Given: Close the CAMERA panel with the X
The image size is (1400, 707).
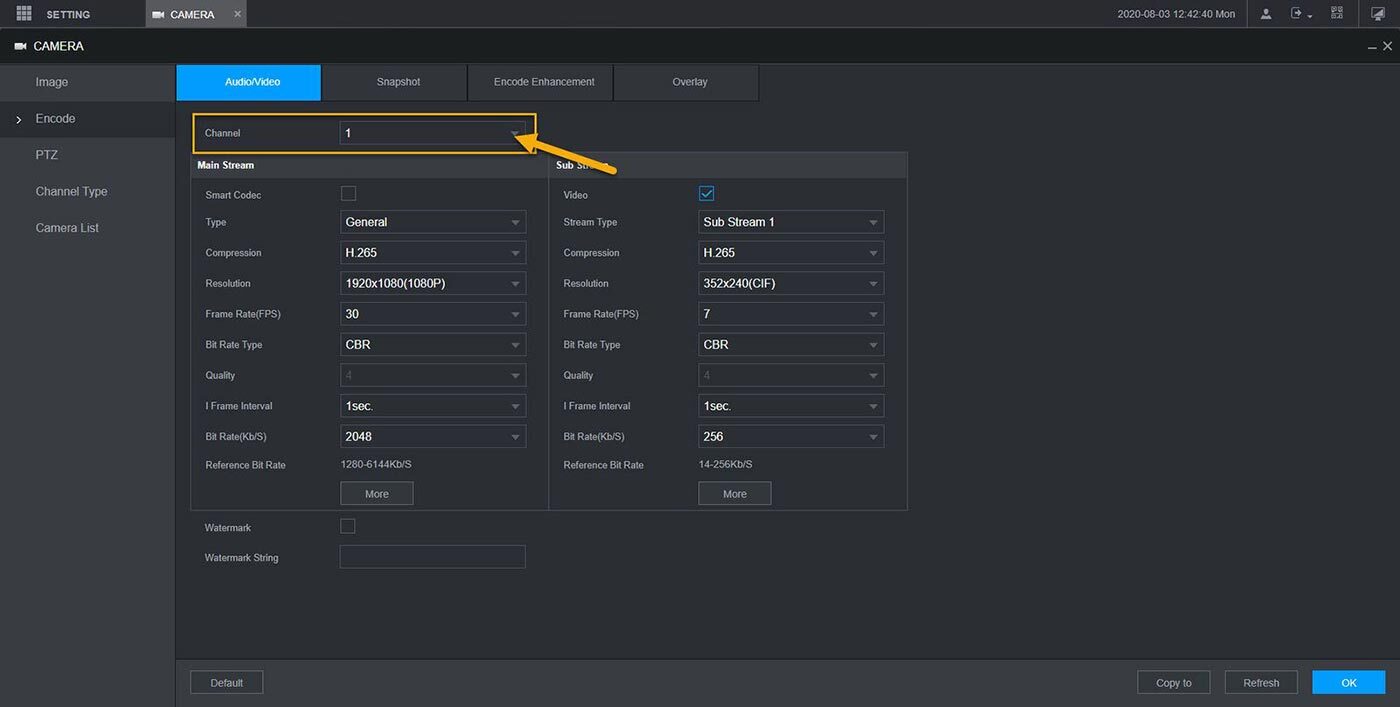Looking at the screenshot, I should pyautogui.click(x=1387, y=47).
